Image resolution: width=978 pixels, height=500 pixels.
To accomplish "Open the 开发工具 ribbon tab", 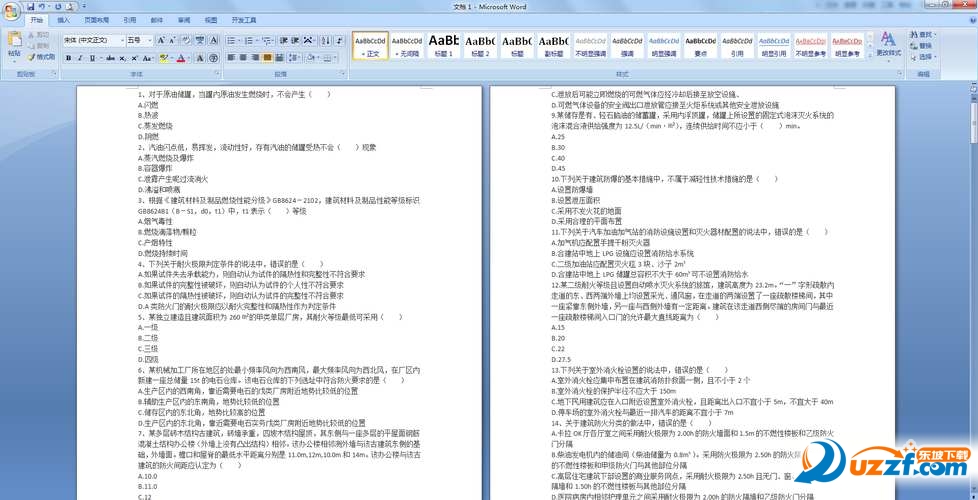I will [x=244, y=20].
